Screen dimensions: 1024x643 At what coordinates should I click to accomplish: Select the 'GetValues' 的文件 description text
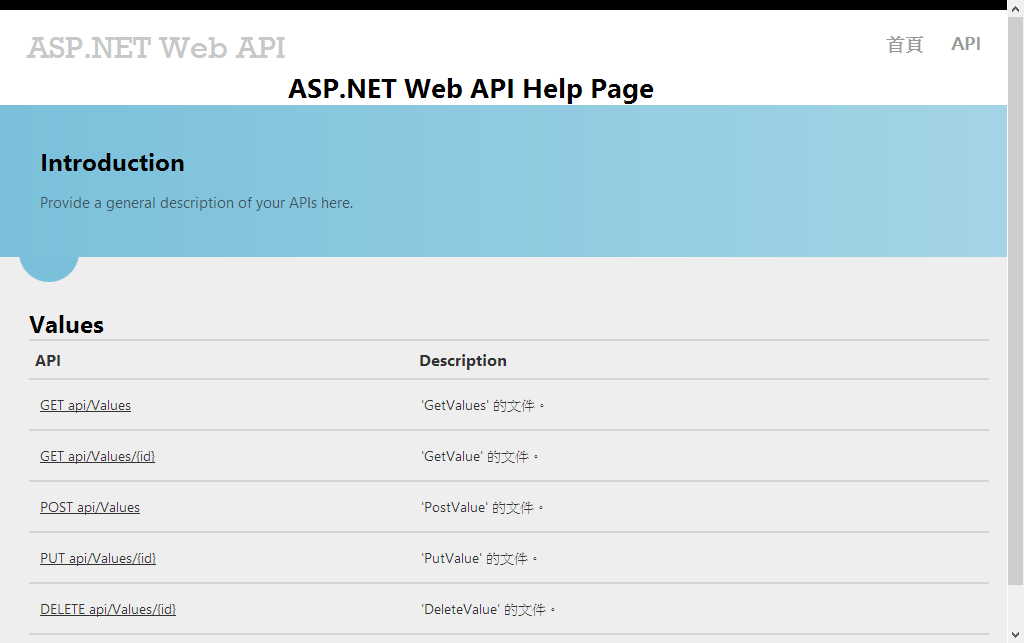483,405
